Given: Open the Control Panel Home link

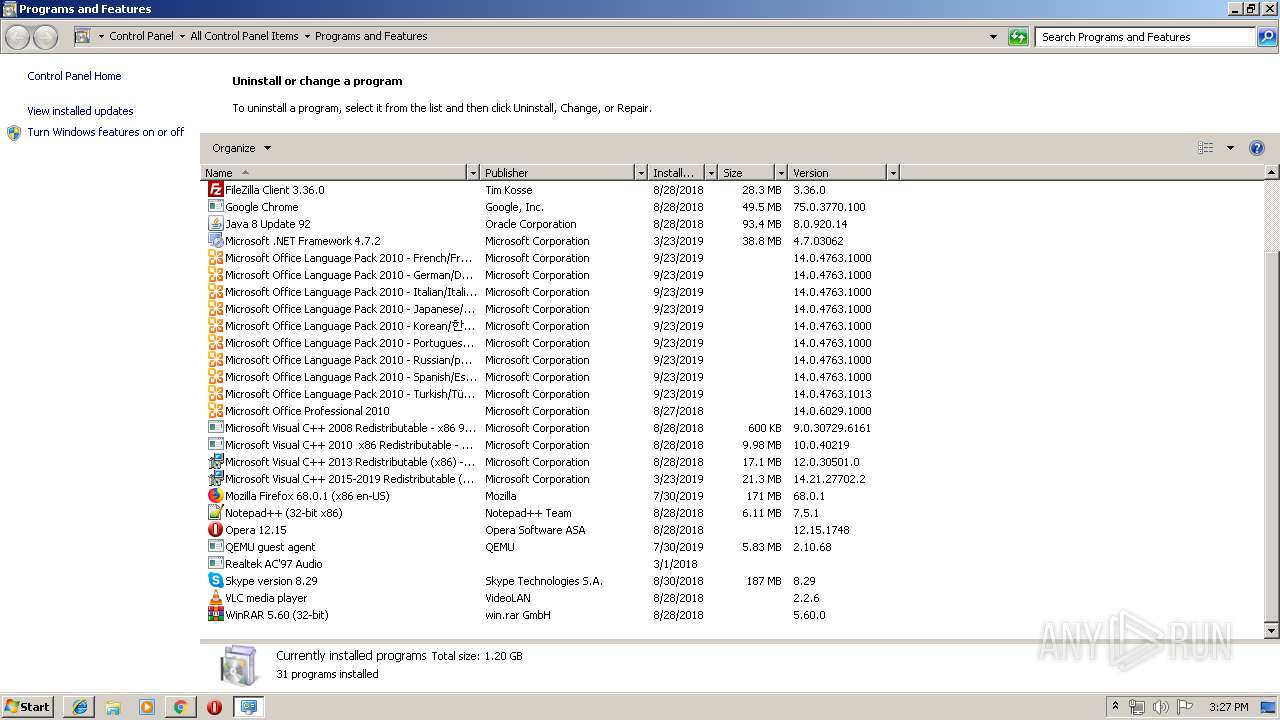Looking at the screenshot, I should [x=74, y=76].
